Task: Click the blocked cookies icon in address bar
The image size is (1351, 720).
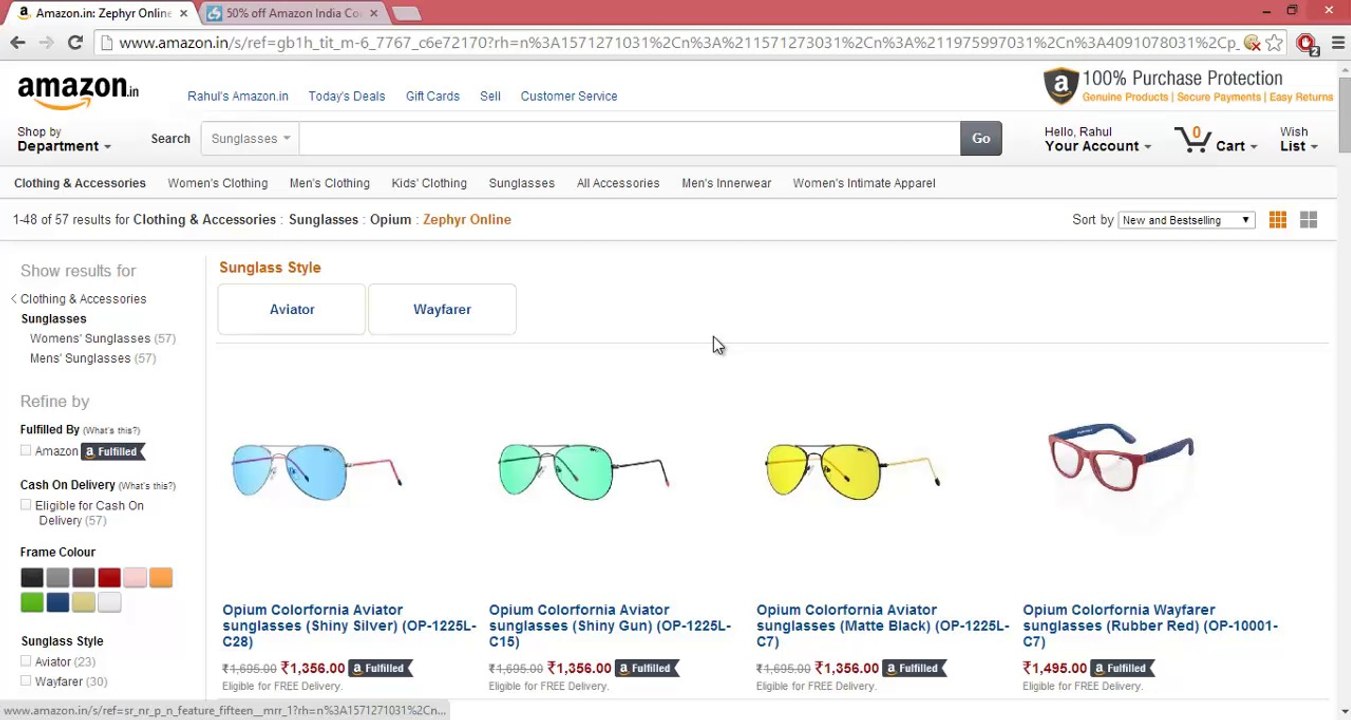Action: 1252,43
